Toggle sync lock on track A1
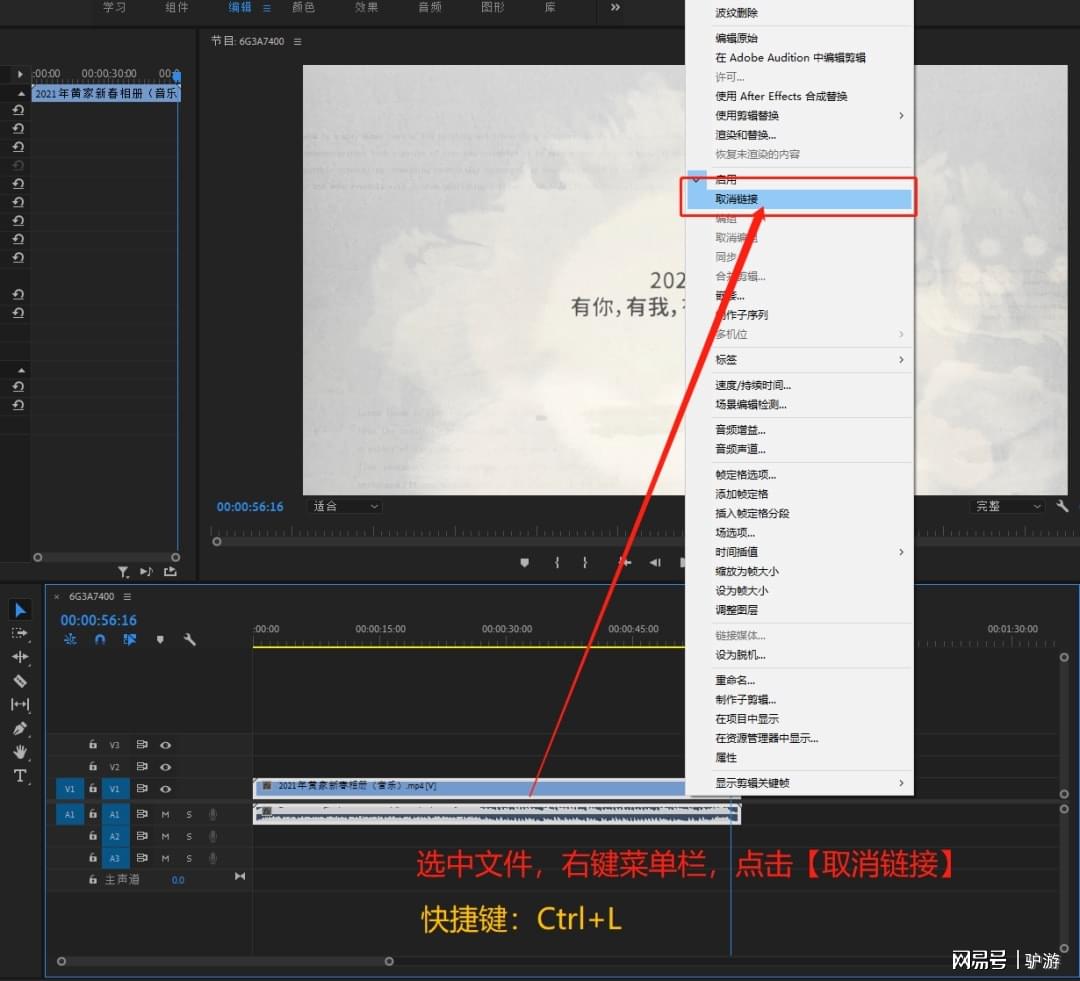Screen dimensions: 1080x981 pos(142,814)
